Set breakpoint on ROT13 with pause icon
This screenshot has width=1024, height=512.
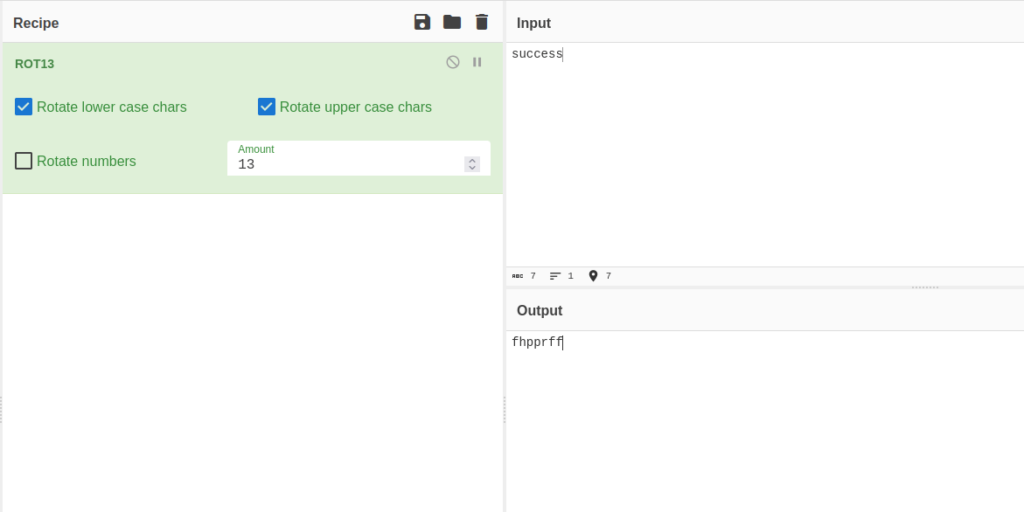477,62
